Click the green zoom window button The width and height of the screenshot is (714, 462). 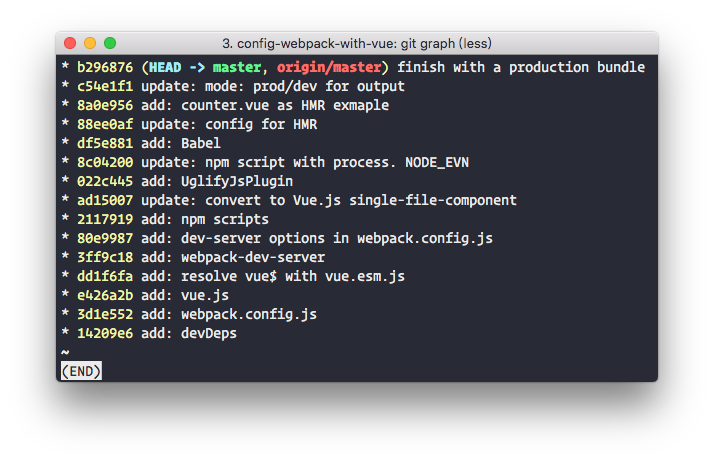coord(110,43)
